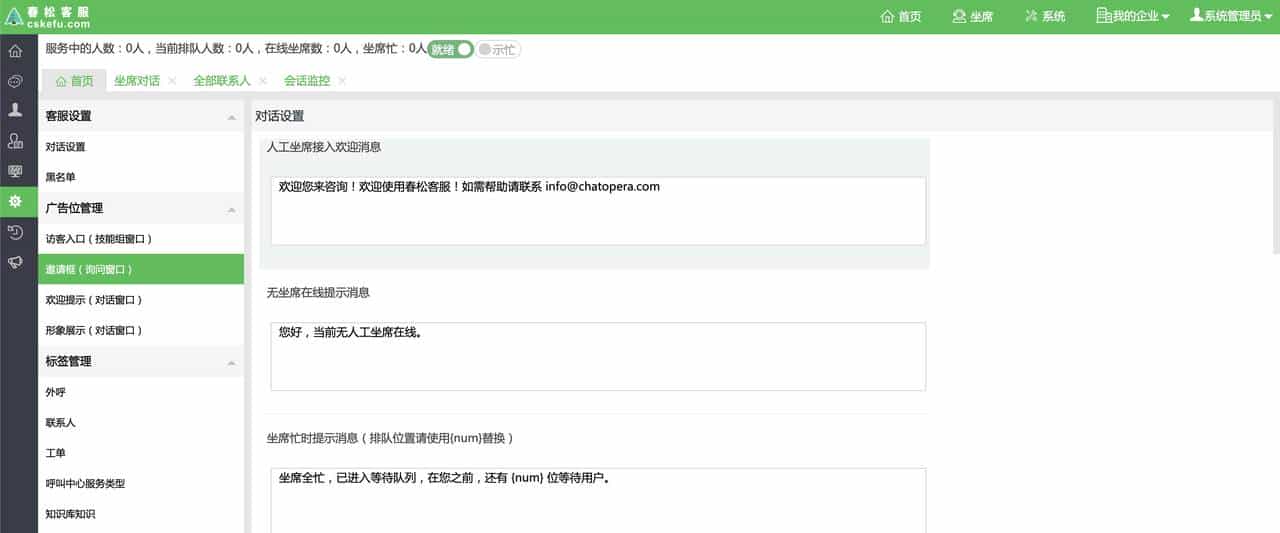Image resolution: width=1280 pixels, height=533 pixels.
Task: Switch to the 首页 tab
Action: tap(74, 81)
